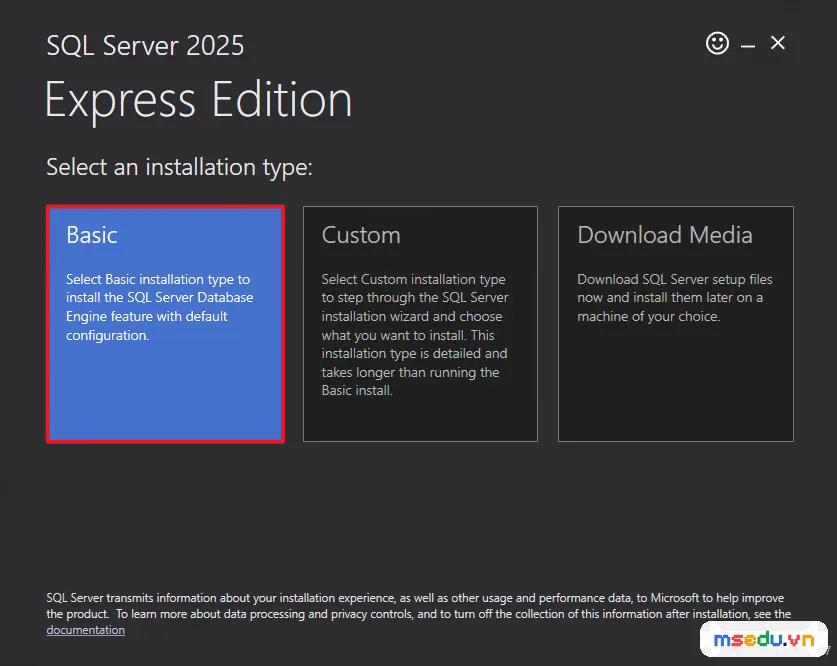Close the SQL Server installer window
The image size is (837, 666).
(777, 43)
